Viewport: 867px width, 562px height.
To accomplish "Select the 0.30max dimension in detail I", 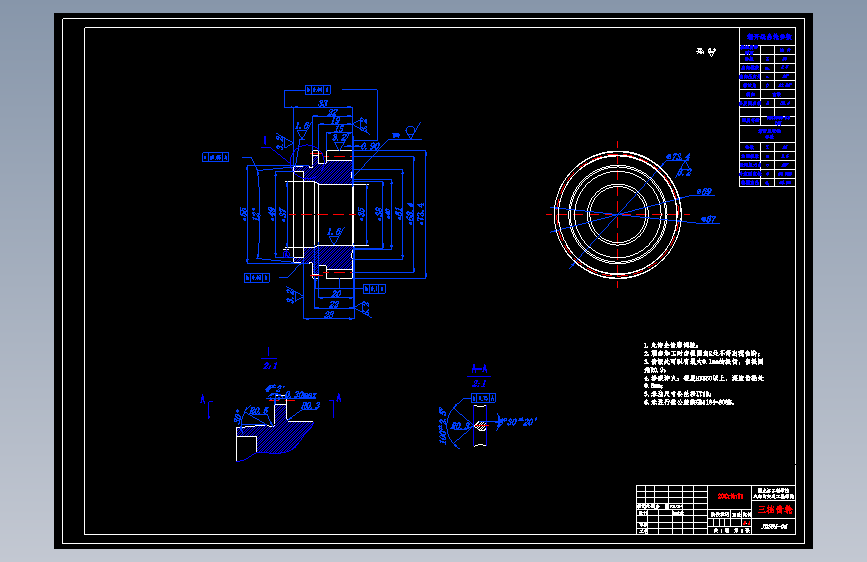I will pyautogui.click(x=301, y=394).
